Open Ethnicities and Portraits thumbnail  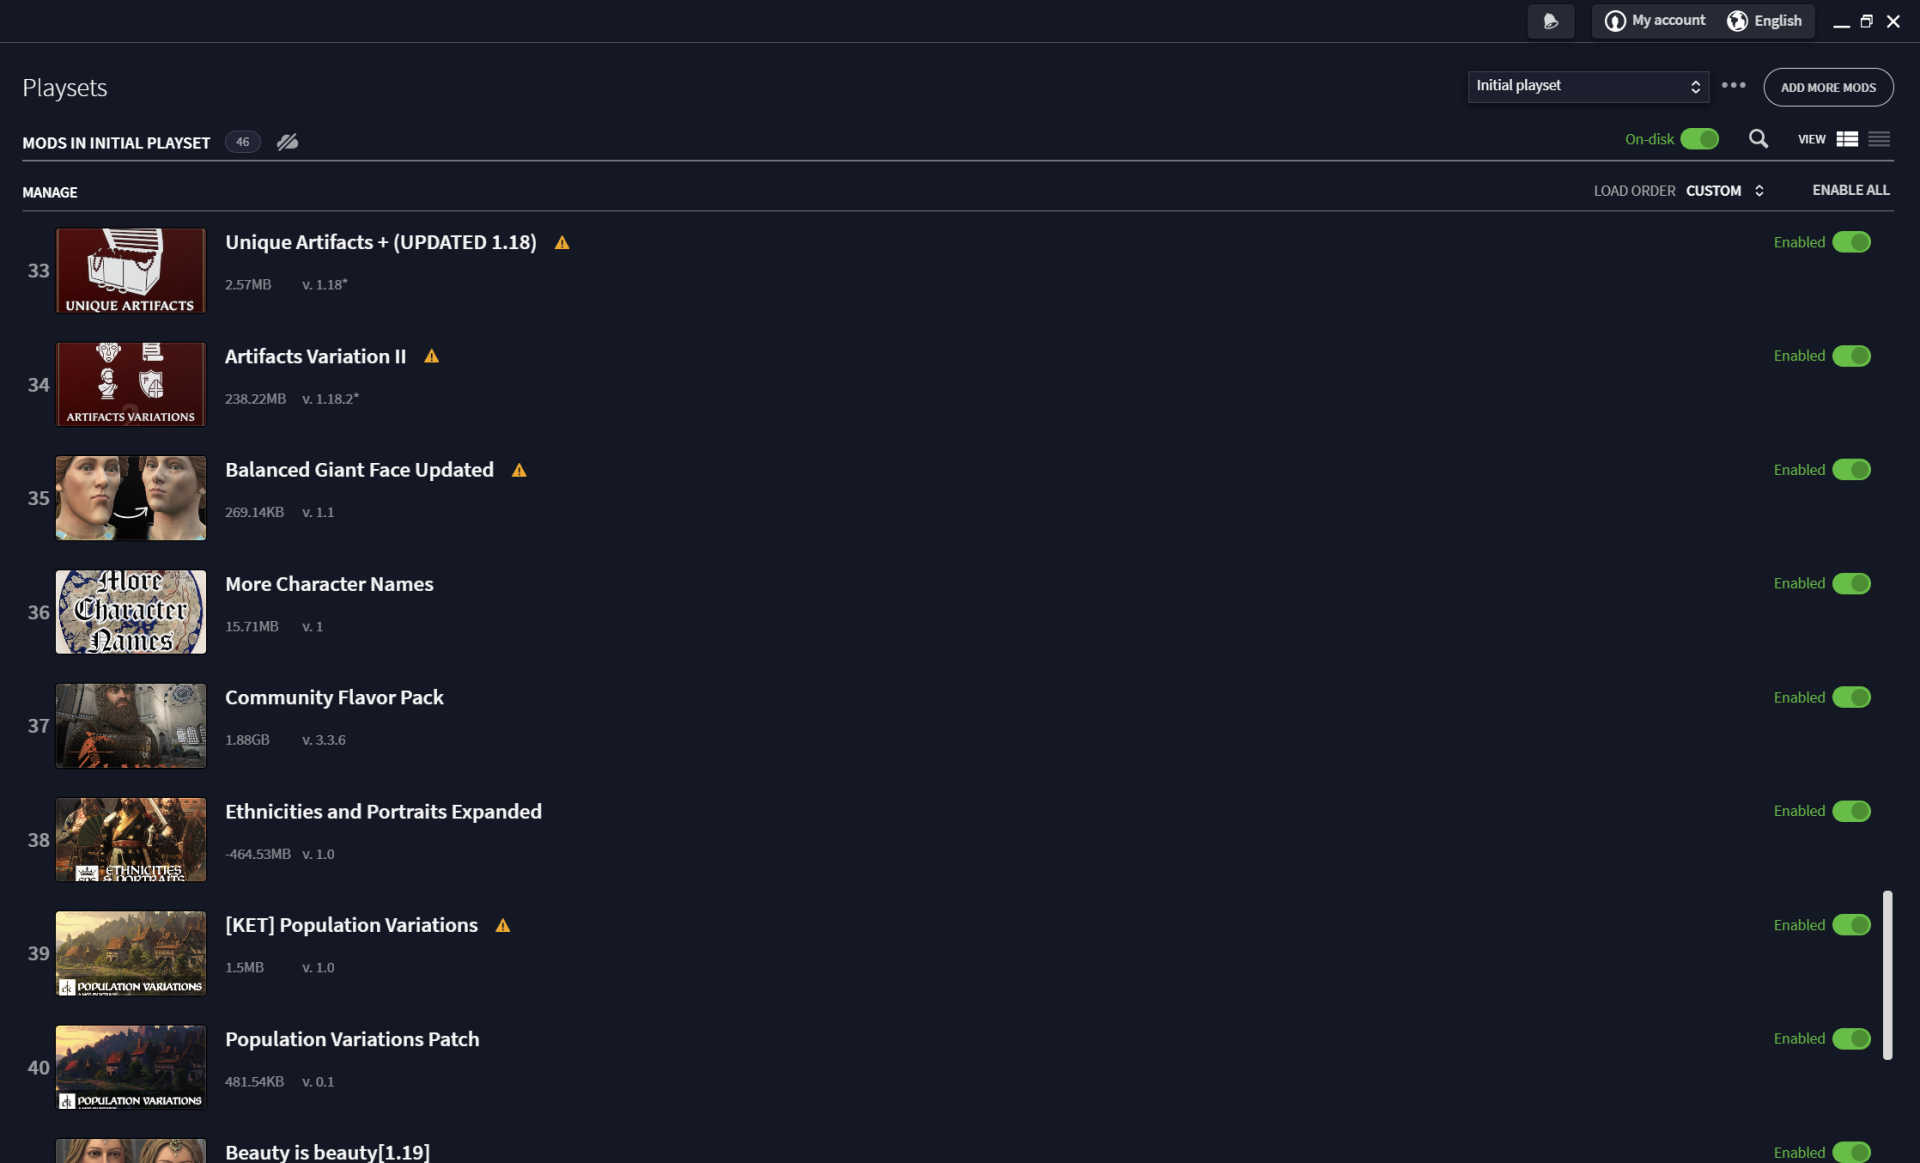[x=131, y=840]
